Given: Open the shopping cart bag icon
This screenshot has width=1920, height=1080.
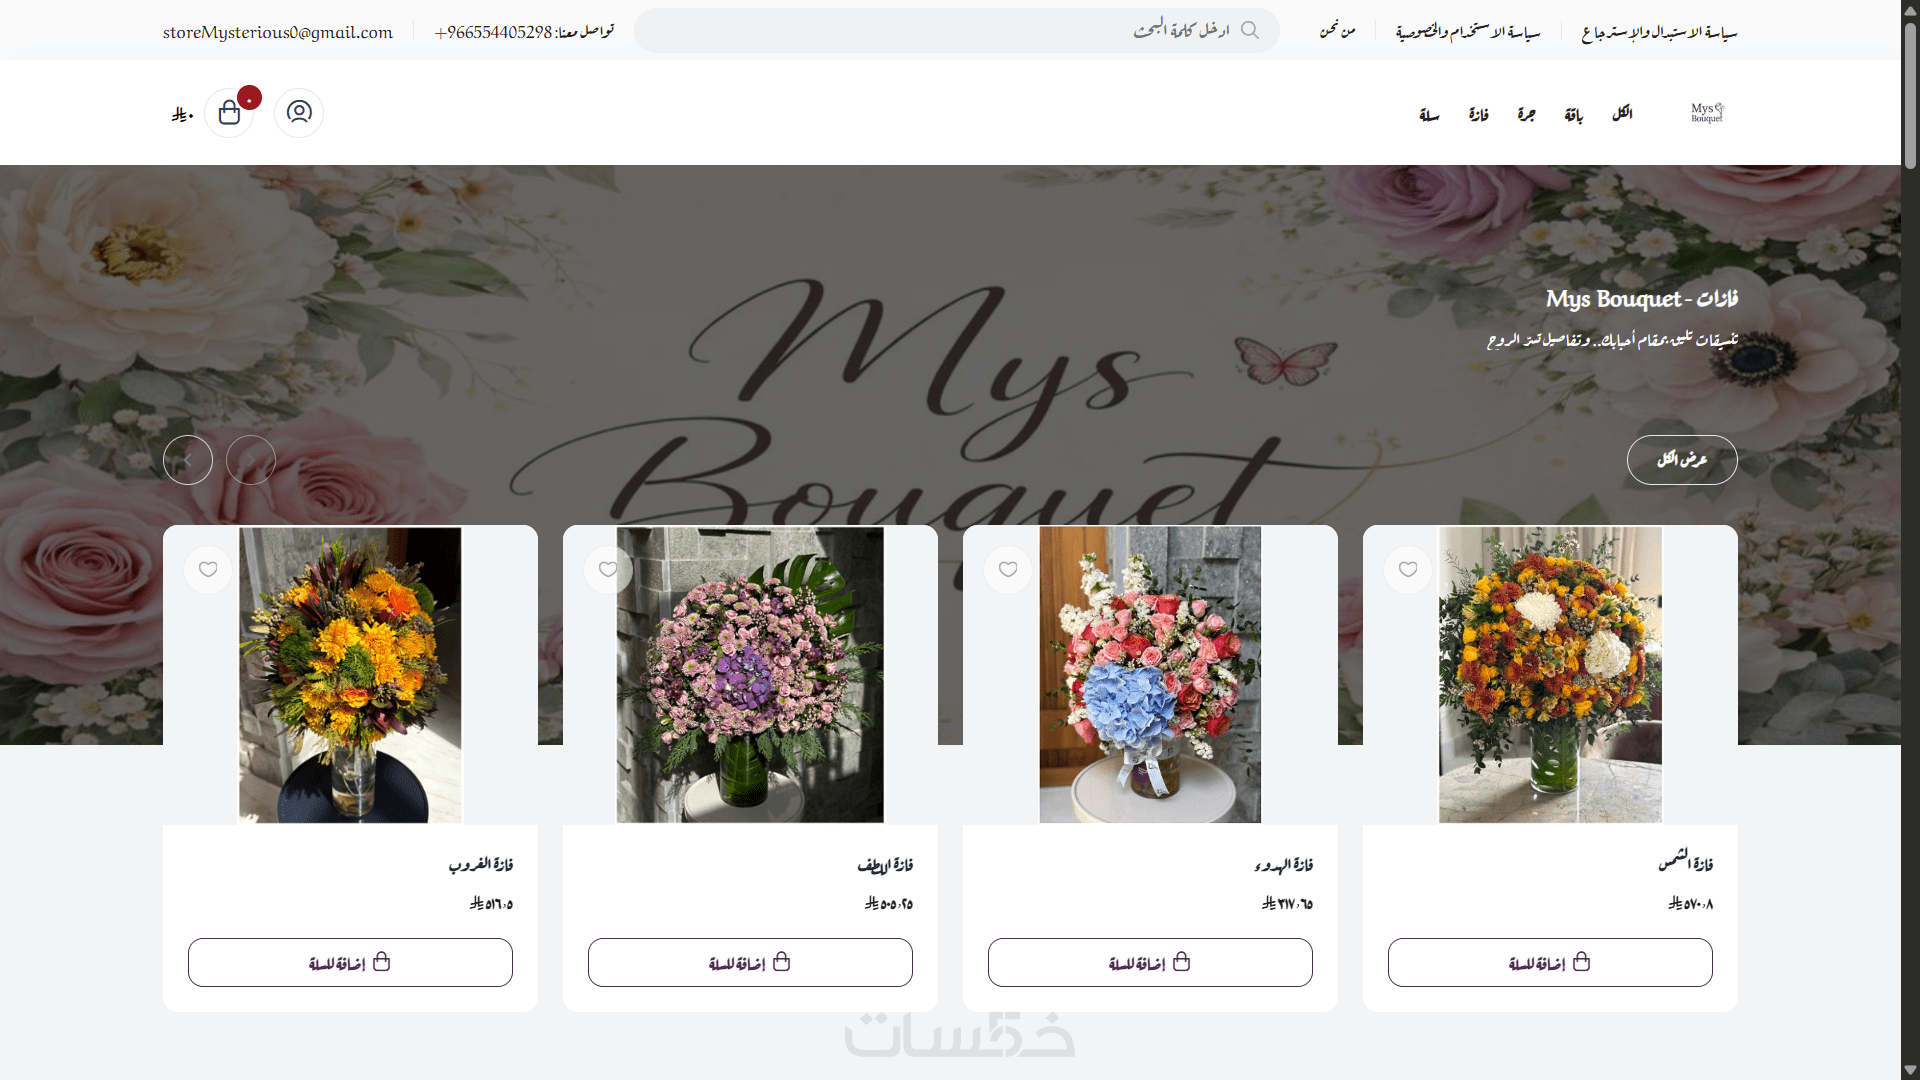Looking at the screenshot, I should pyautogui.click(x=229, y=113).
